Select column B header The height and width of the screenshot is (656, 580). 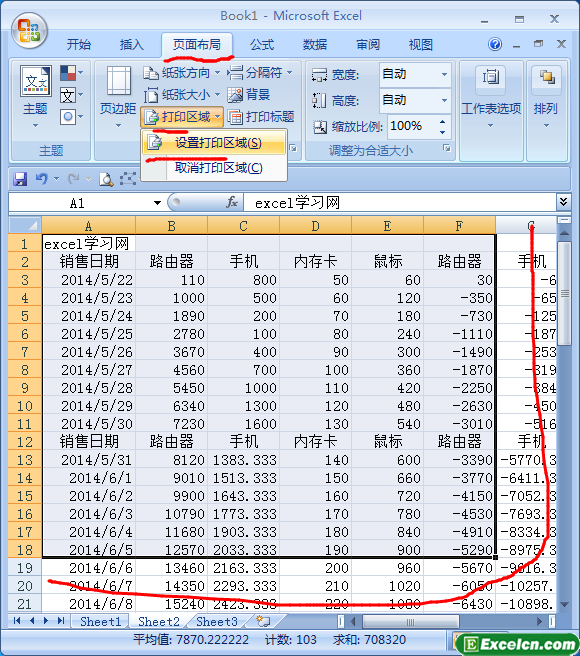click(x=172, y=226)
